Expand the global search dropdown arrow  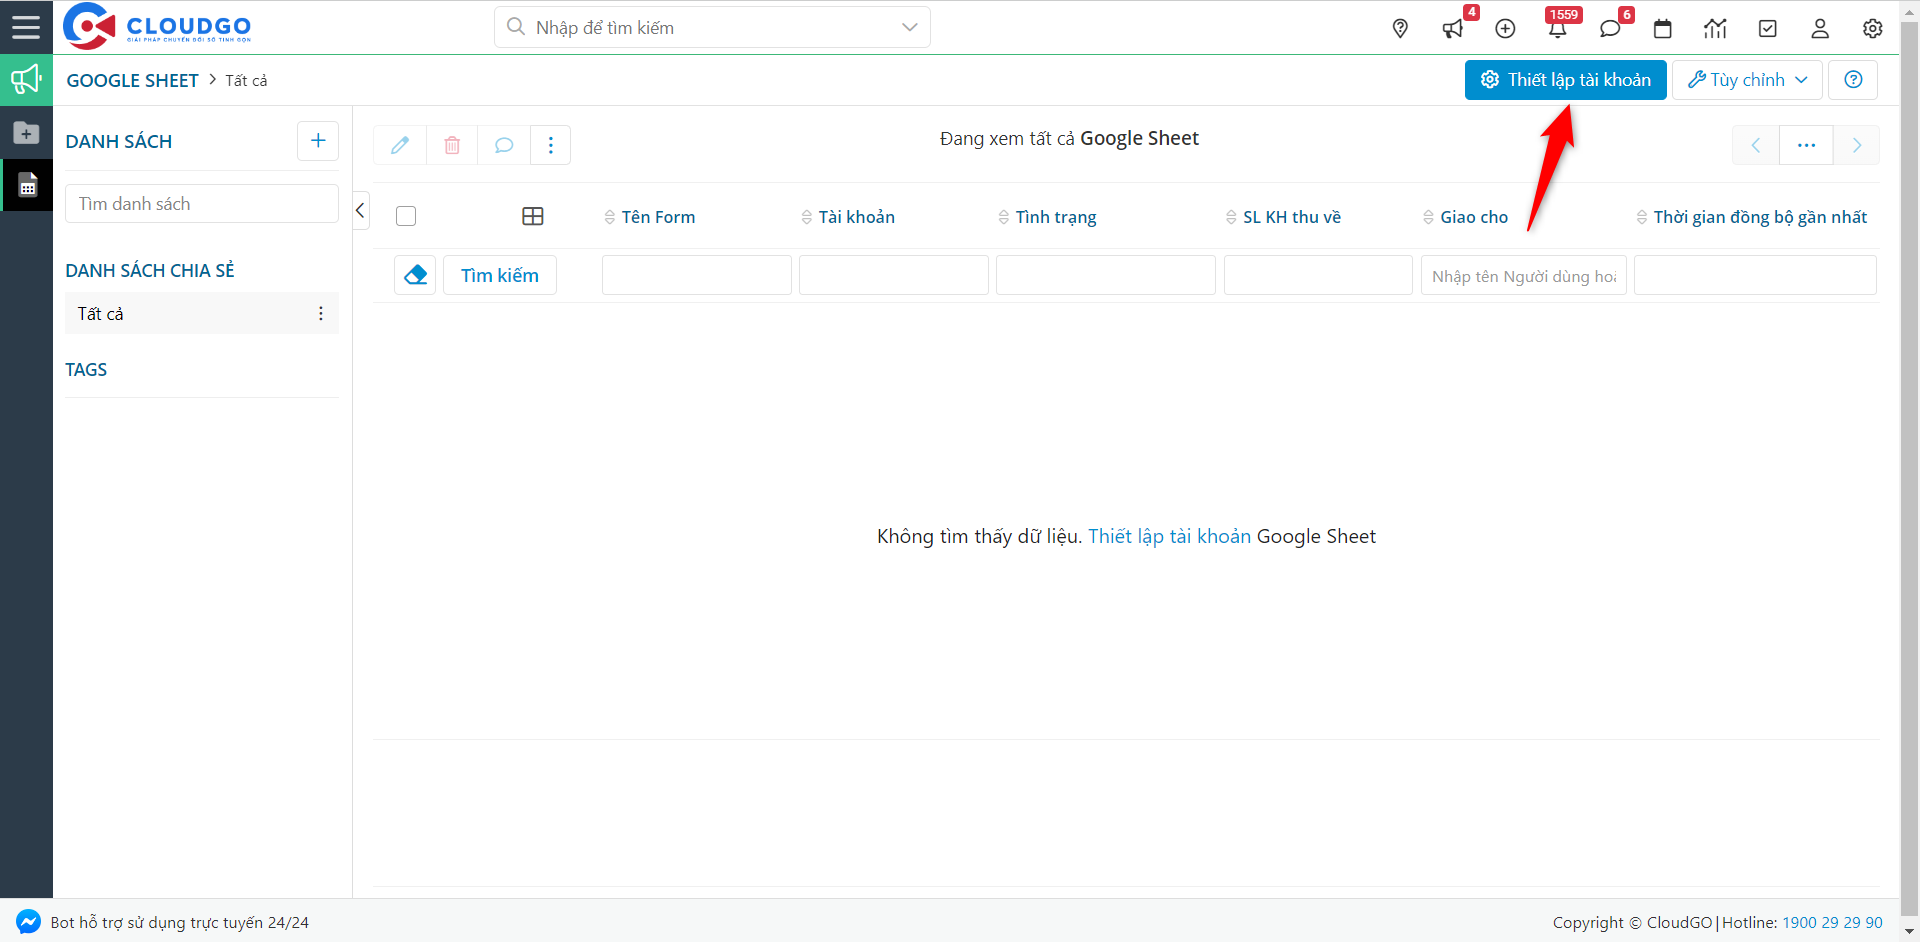coord(909,27)
